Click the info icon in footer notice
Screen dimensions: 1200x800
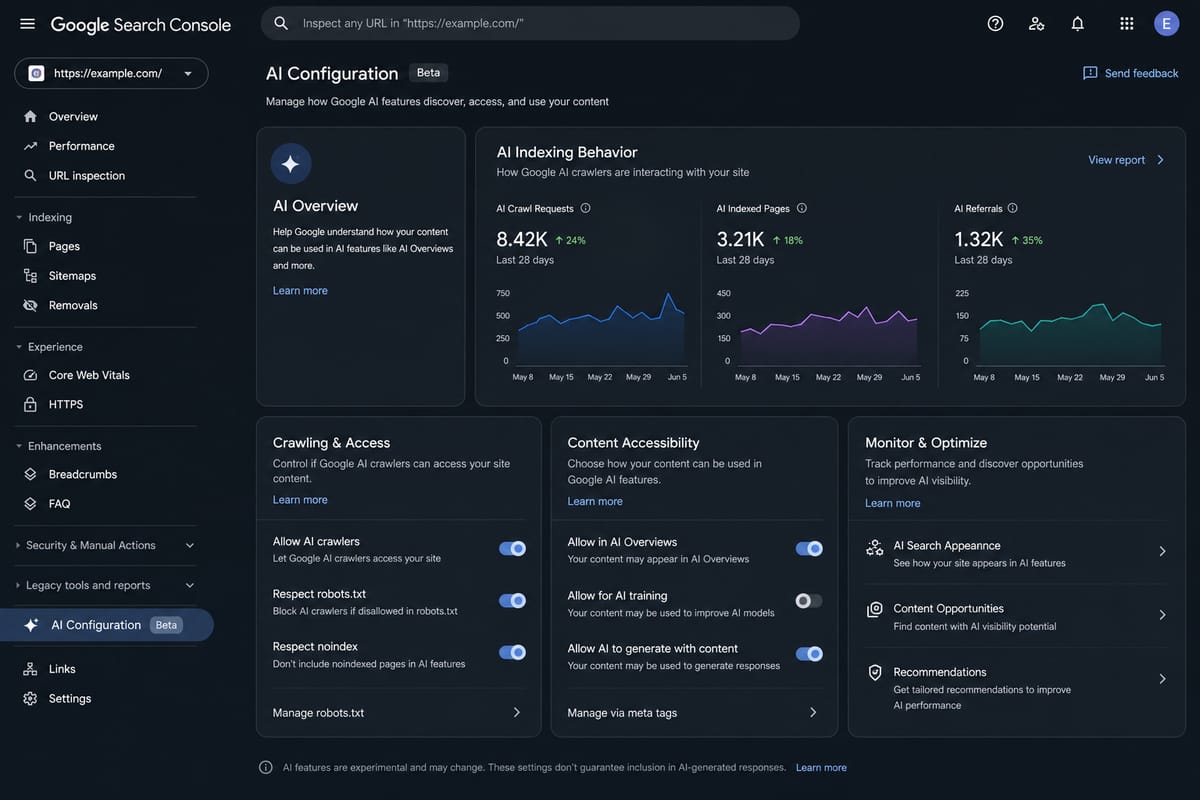click(x=266, y=767)
